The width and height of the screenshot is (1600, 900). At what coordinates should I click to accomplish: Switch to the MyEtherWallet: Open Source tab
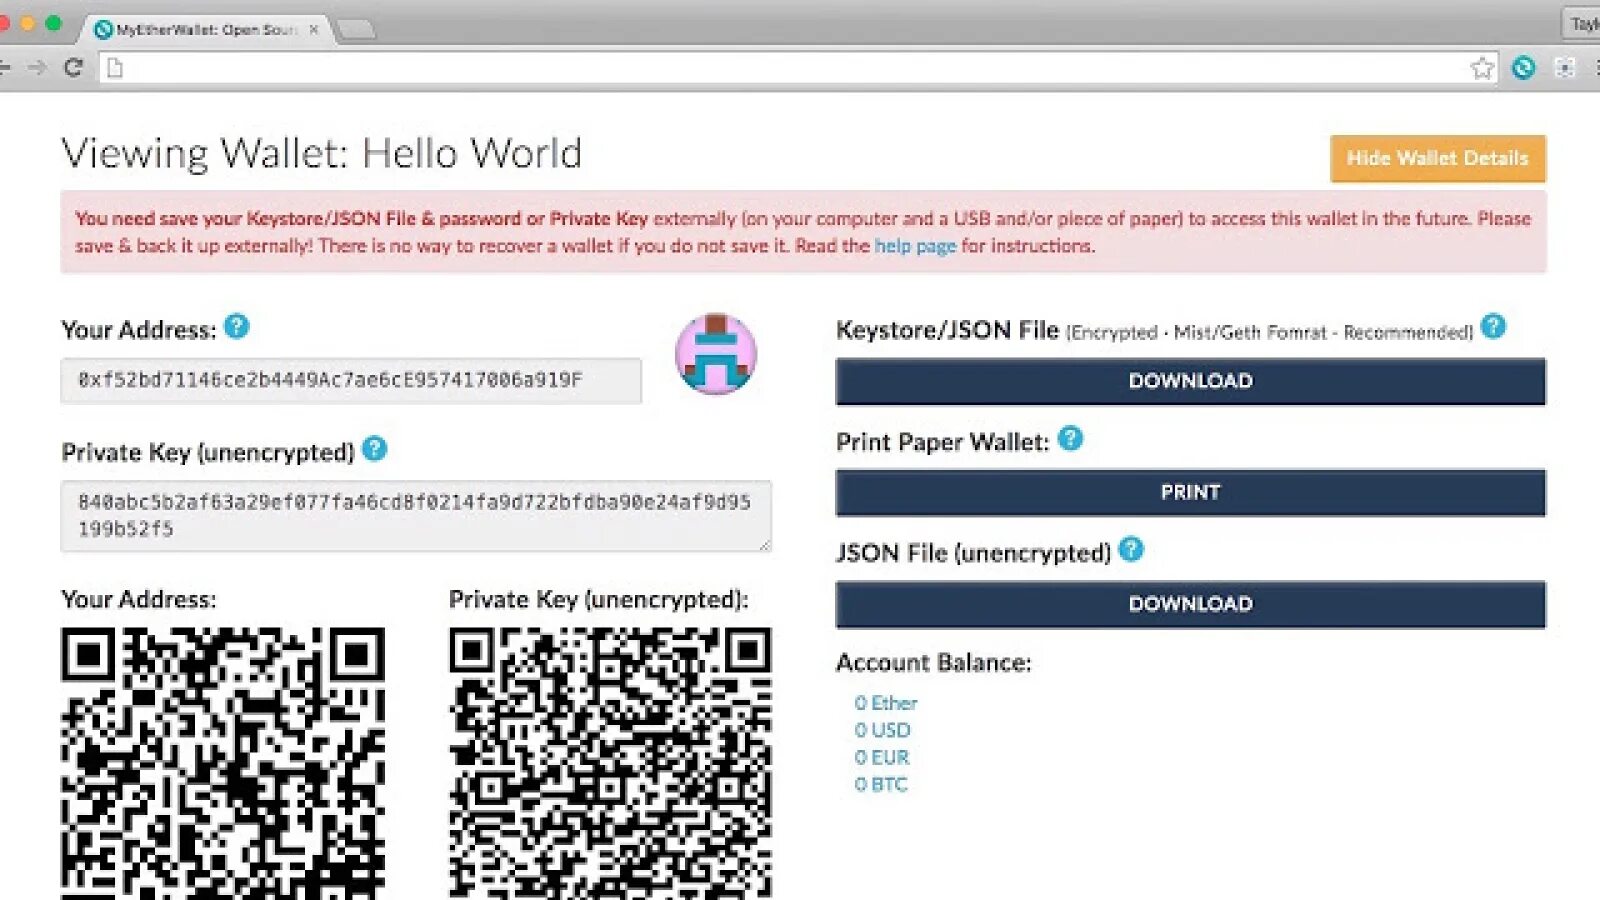205,30
